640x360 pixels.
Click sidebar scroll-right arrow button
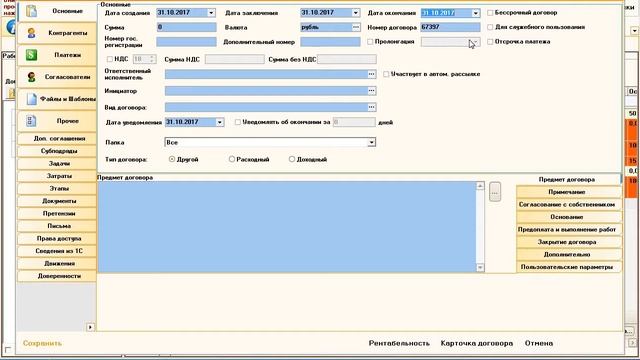tap(90, 327)
